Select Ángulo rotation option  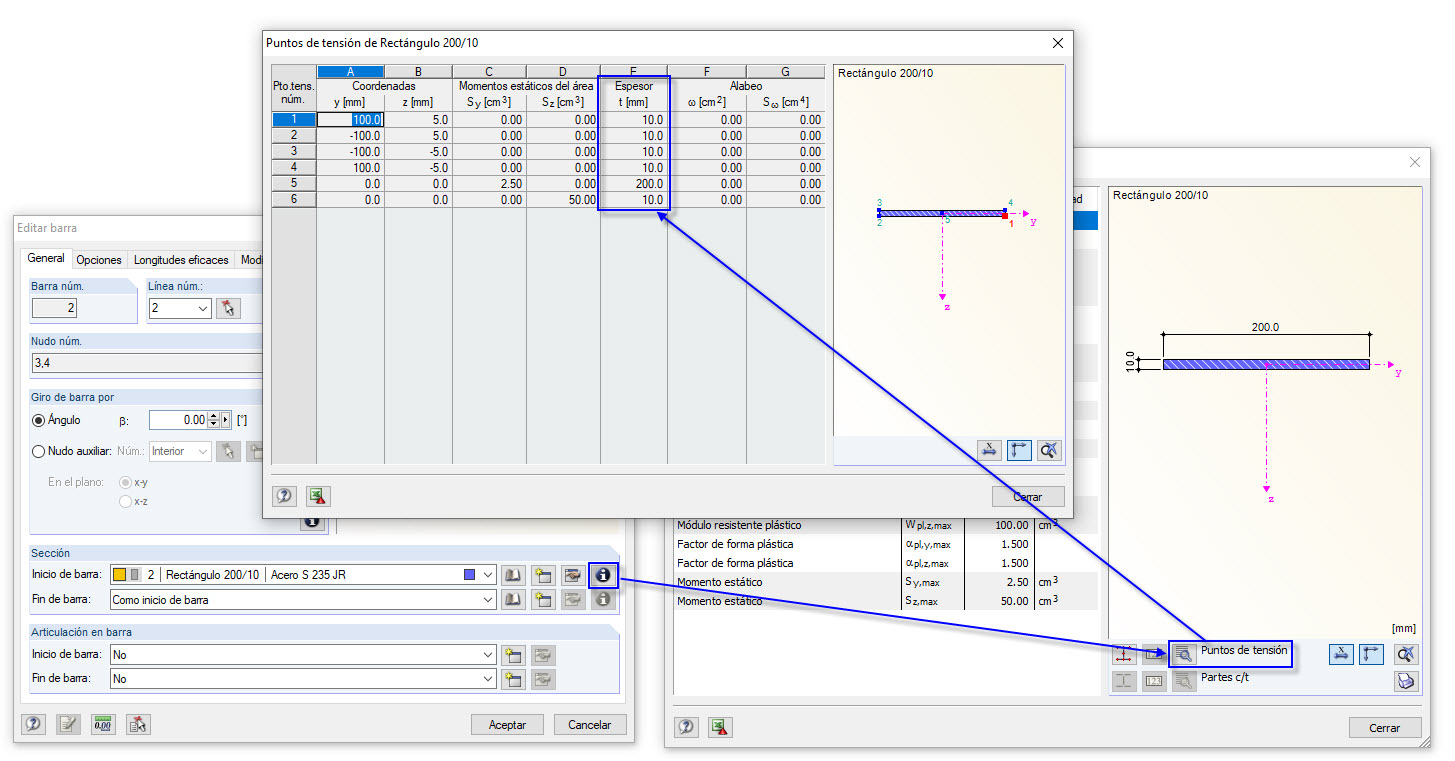pos(39,420)
